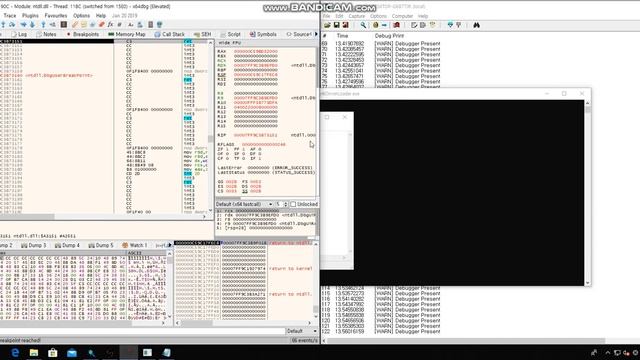The height and width of the screenshot is (360, 640).
Task: Click the find binoculars icon in DebugView
Action: (476, 25)
